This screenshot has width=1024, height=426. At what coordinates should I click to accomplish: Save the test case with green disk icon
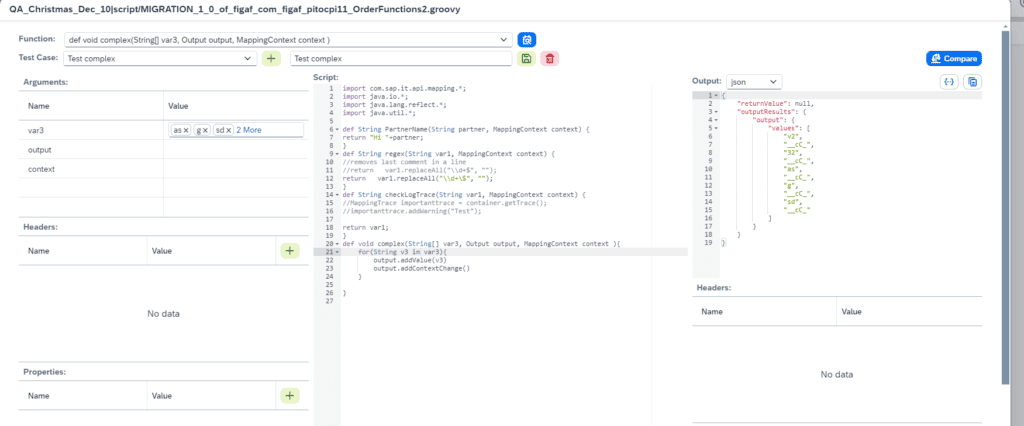(x=526, y=59)
